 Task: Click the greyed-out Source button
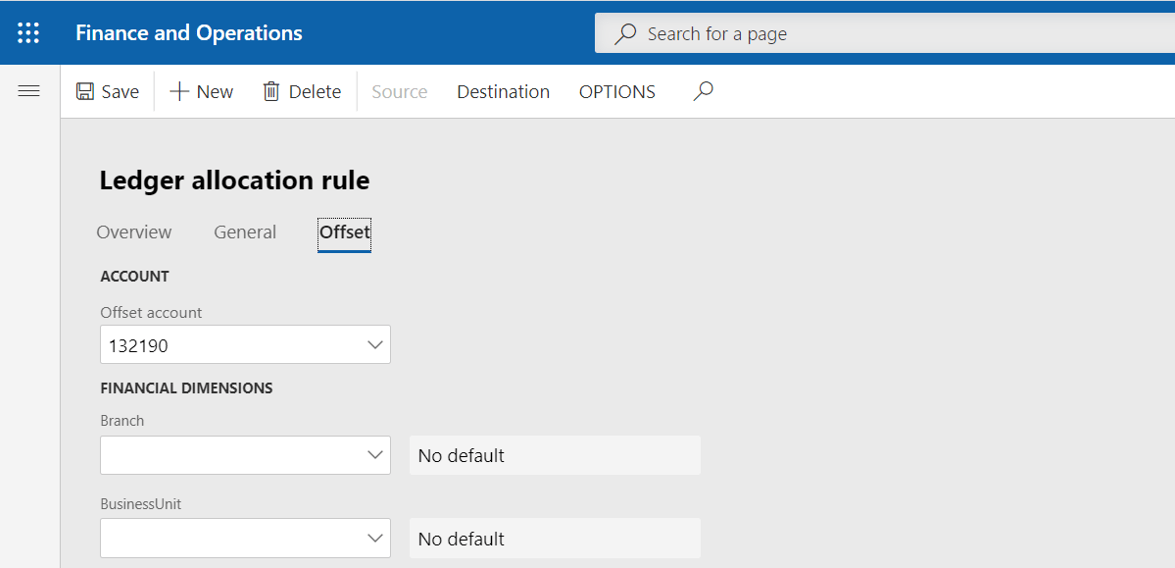tap(399, 91)
